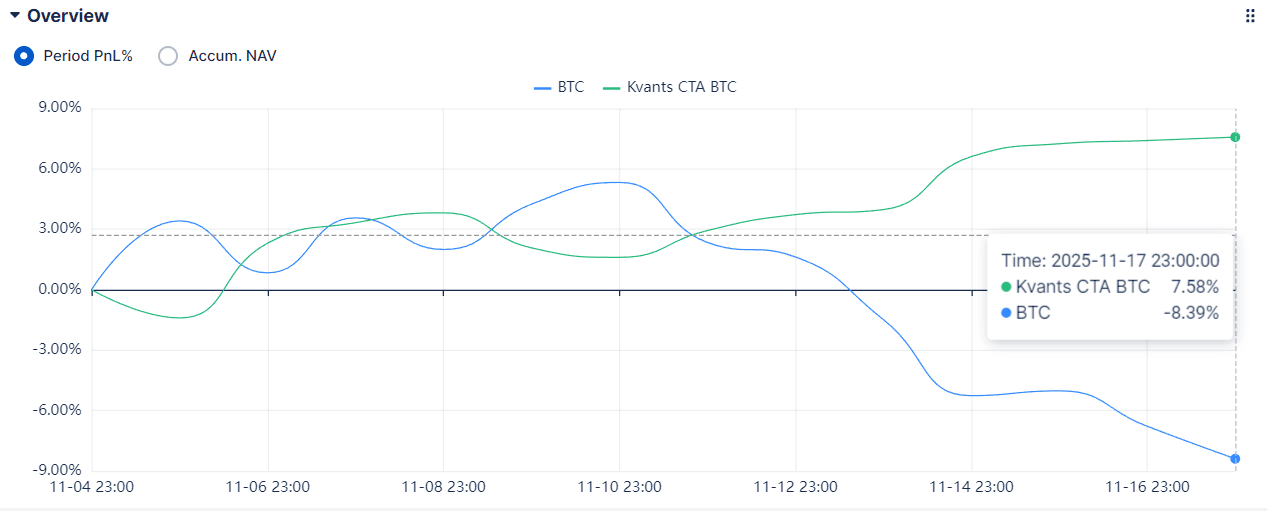Click the 7.58% value in the tooltip
1267x511 pixels.
(1195, 287)
